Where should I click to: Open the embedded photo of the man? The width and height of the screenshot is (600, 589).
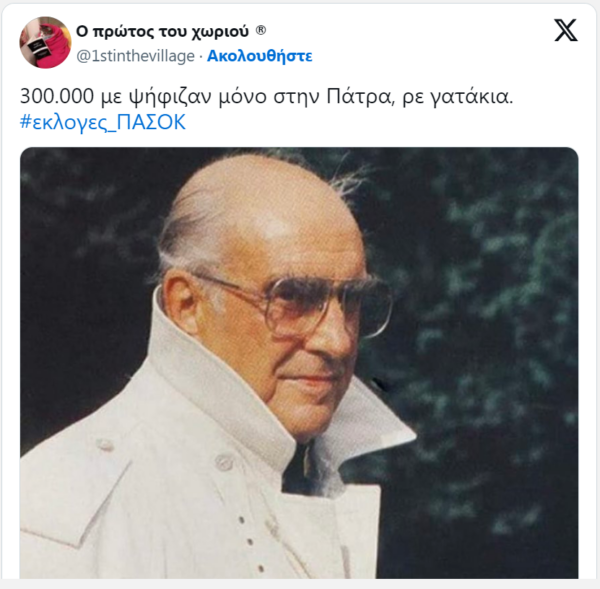coord(299,362)
